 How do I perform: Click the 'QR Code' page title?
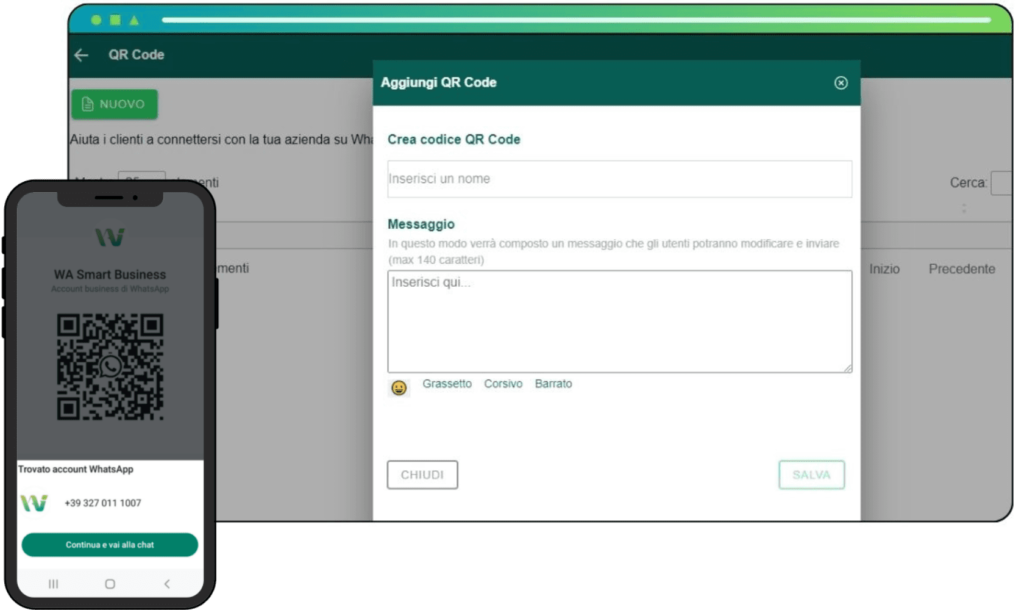[x=136, y=55]
